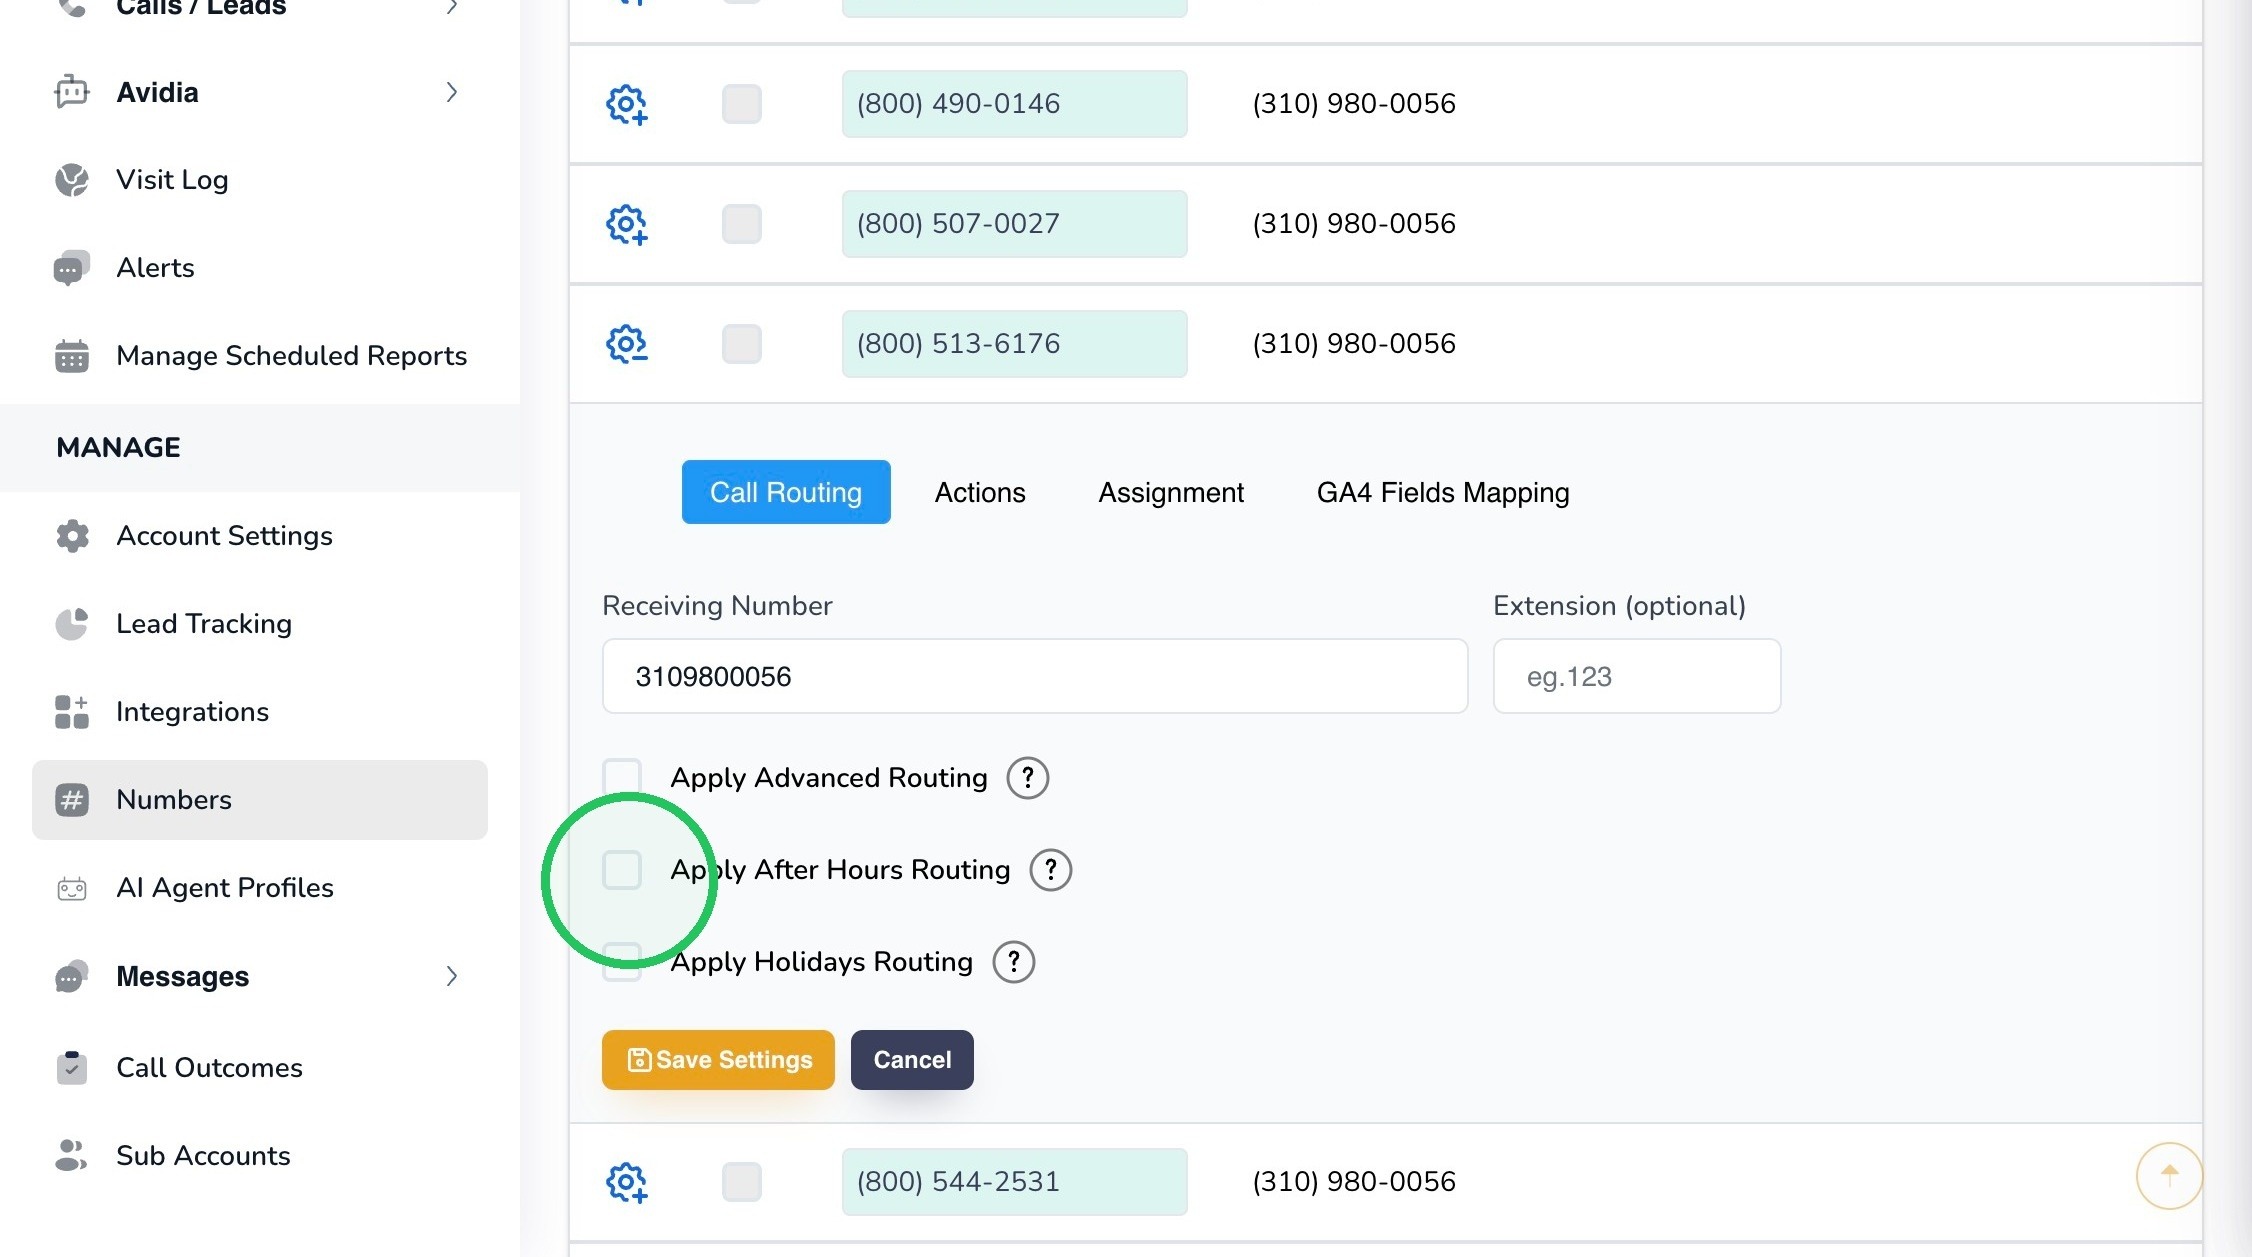
Task: Click the Lead Tracking pie chart icon
Action: point(72,624)
